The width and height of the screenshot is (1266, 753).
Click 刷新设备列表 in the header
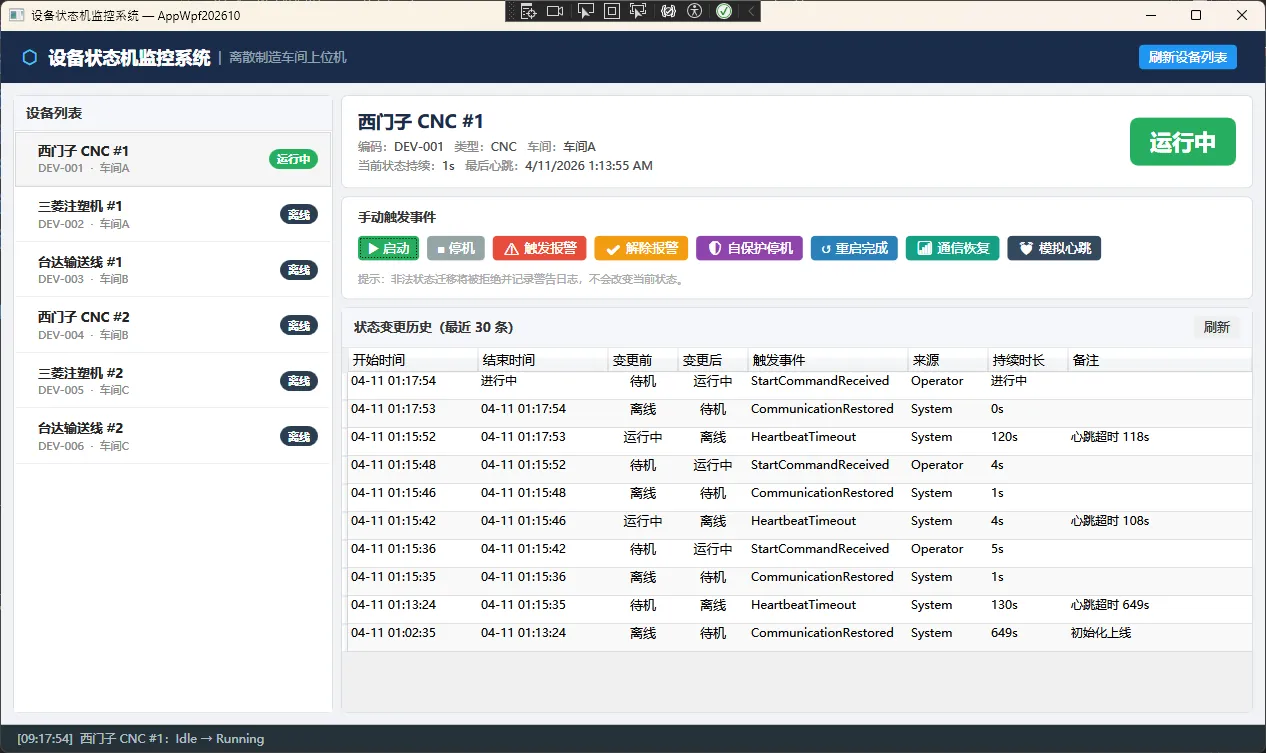pos(1187,57)
